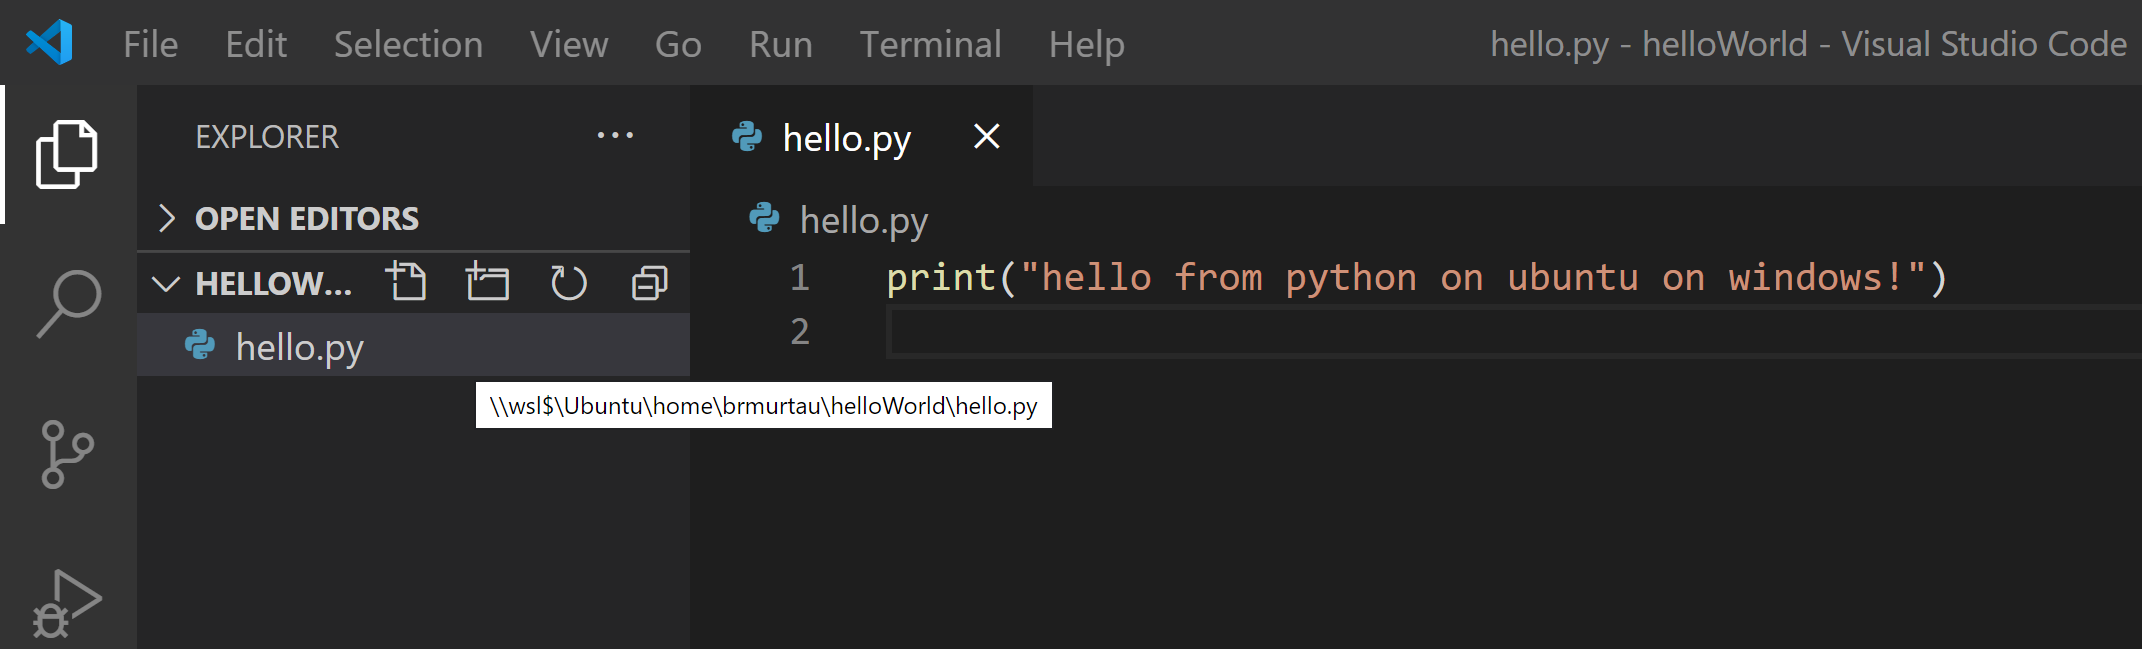
Task: Click hello.py in the editor breadcrumb
Action: [x=864, y=220]
